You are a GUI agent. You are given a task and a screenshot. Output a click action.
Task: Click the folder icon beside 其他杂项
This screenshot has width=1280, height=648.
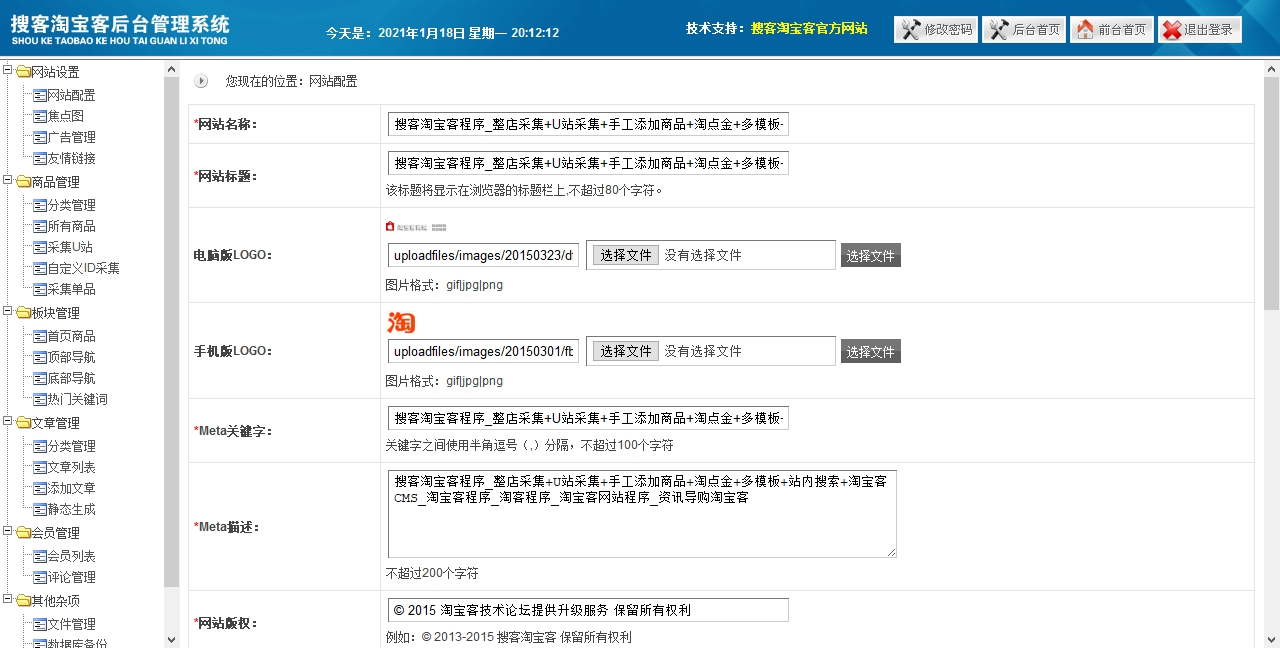pyautogui.click(x=23, y=601)
